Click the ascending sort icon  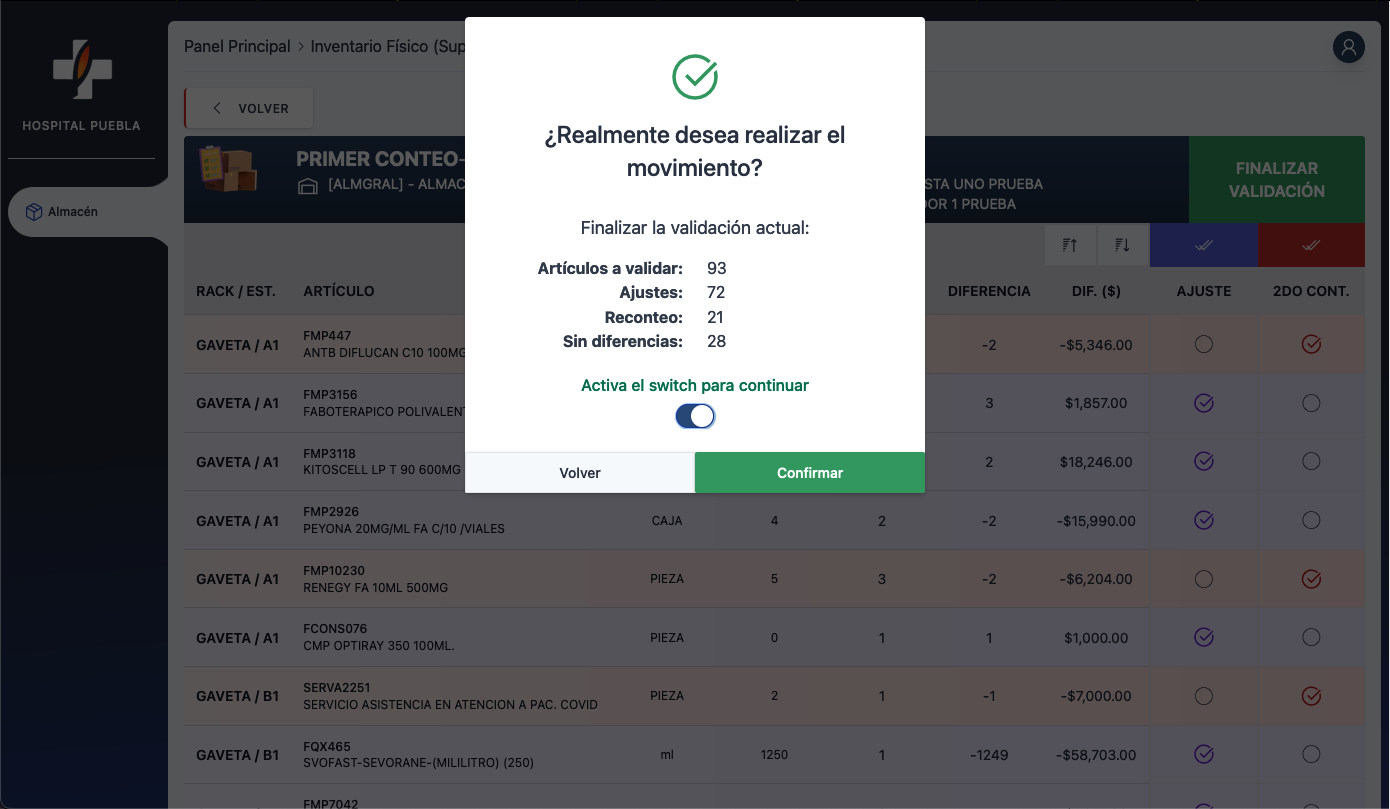click(1070, 245)
